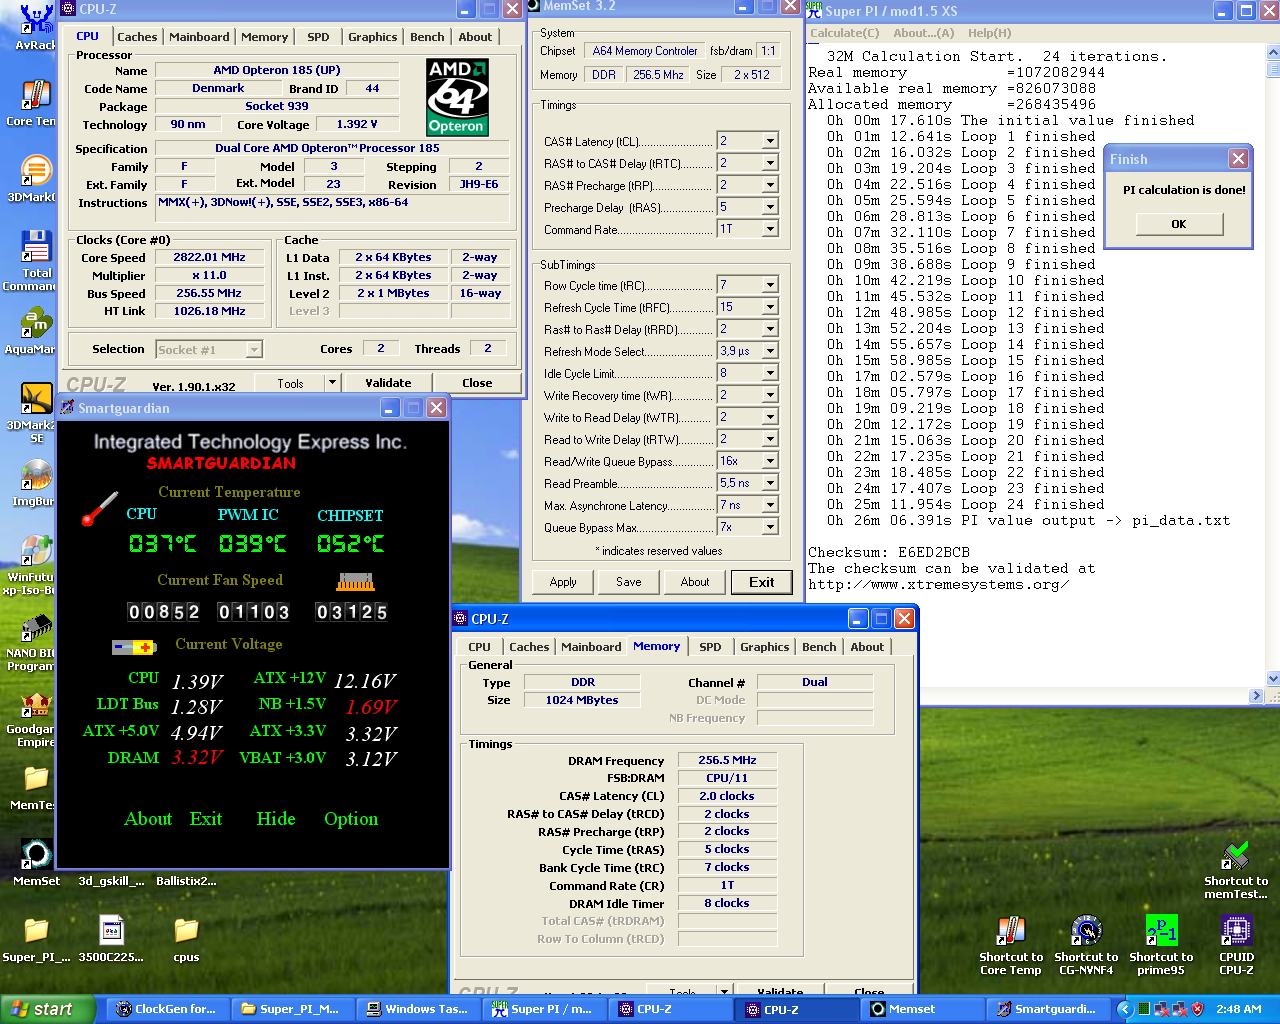Expand the RAS# to CAS# Delay dropdown
The image size is (1280, 1024).
coord(769,163)
